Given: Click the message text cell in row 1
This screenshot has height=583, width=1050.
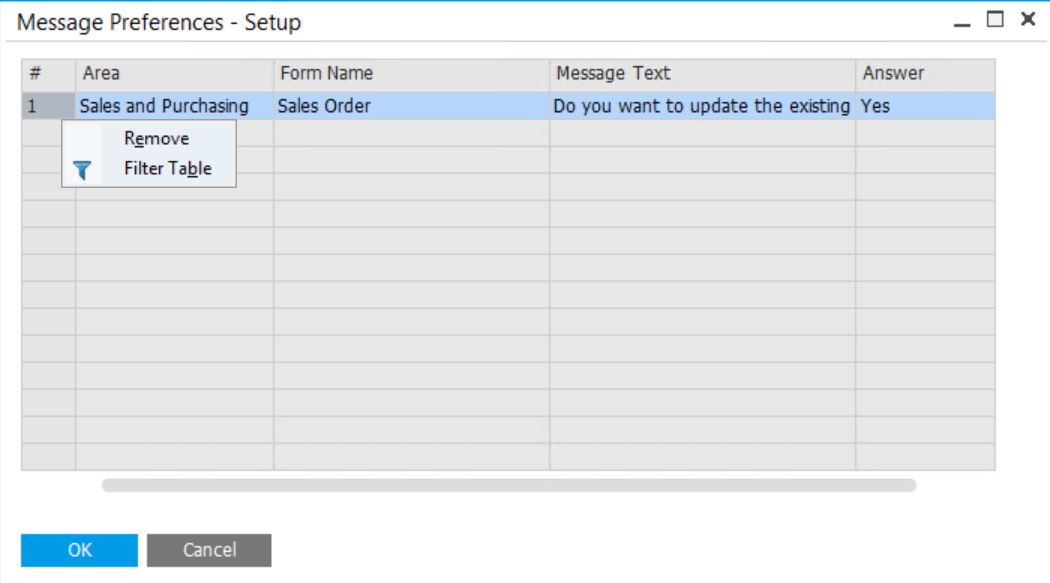Looking at the screenshot, I should (702, 106).
